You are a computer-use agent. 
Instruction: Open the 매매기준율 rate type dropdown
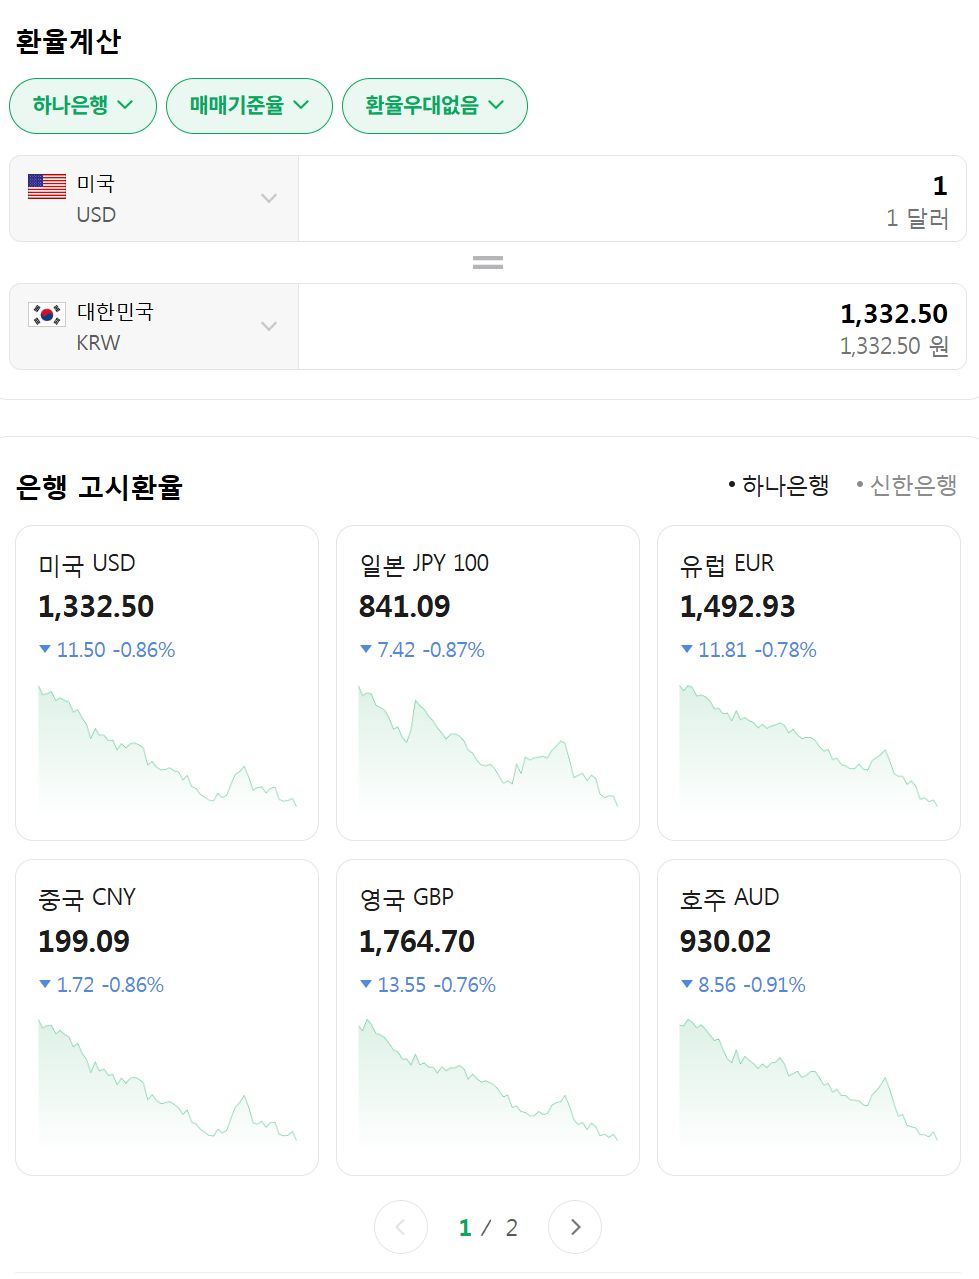(249, 105)
